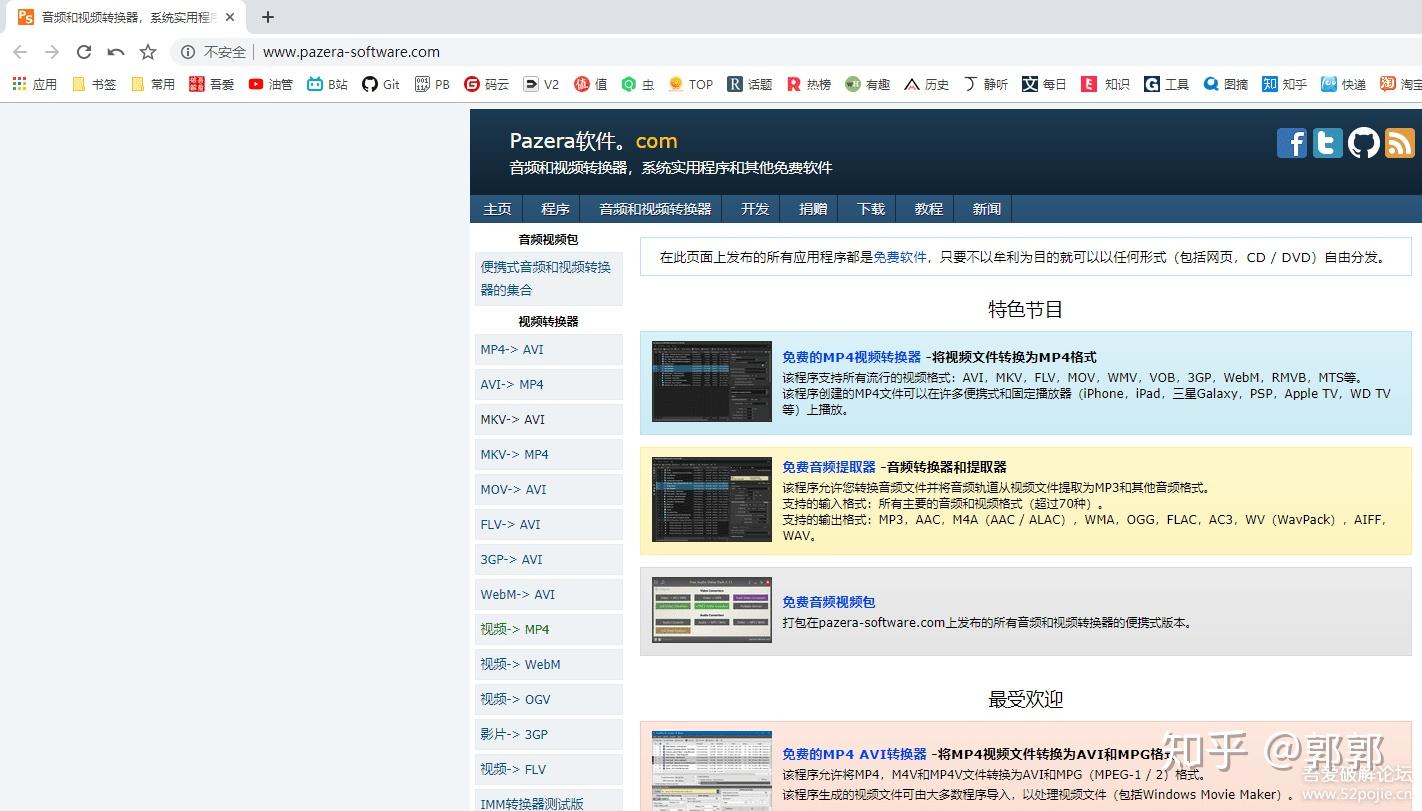Image resolution: width=1422 pixels, height=811 pixels.
Task: Open the 吾爱 bookmark
Action: click(212, 84)
